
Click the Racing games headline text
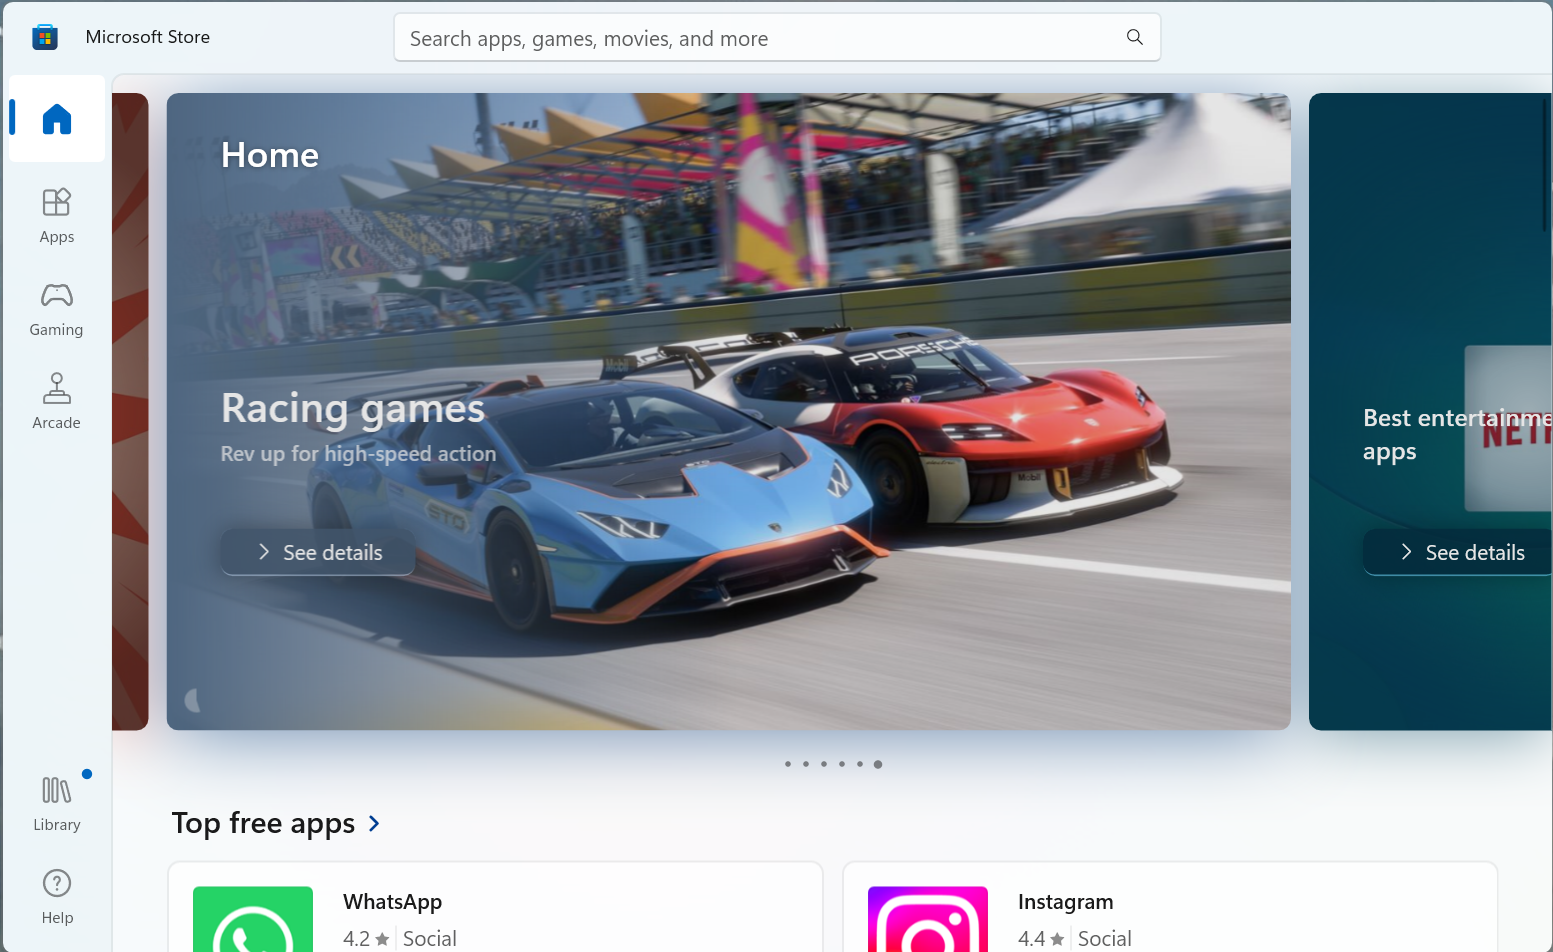tap(353, 408)
